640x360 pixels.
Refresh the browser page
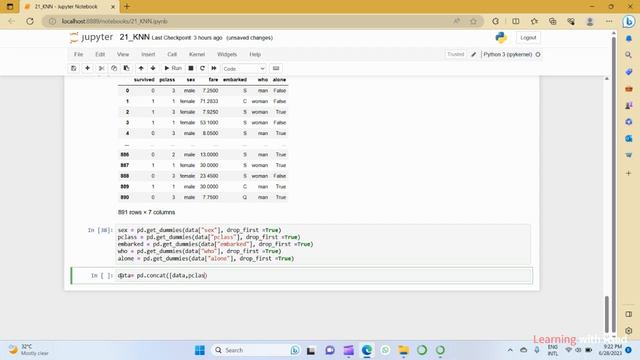[30, 21]
